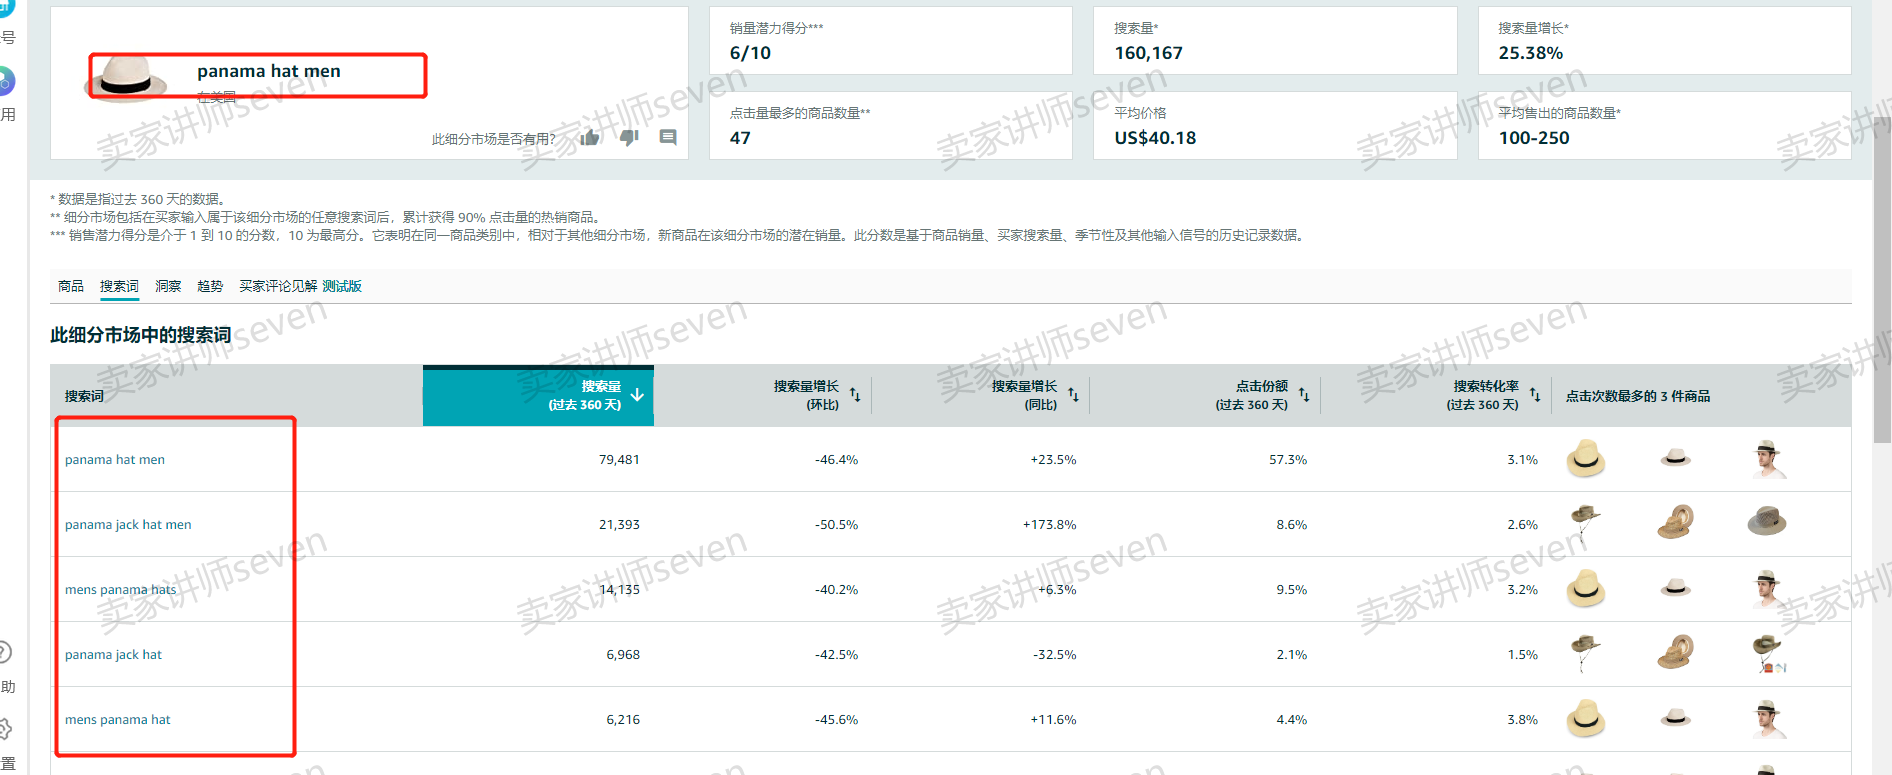This screenshot has width=1892, height=775.
Task: Sort the 搜索转化率 column
Action: pos(1535,395)
